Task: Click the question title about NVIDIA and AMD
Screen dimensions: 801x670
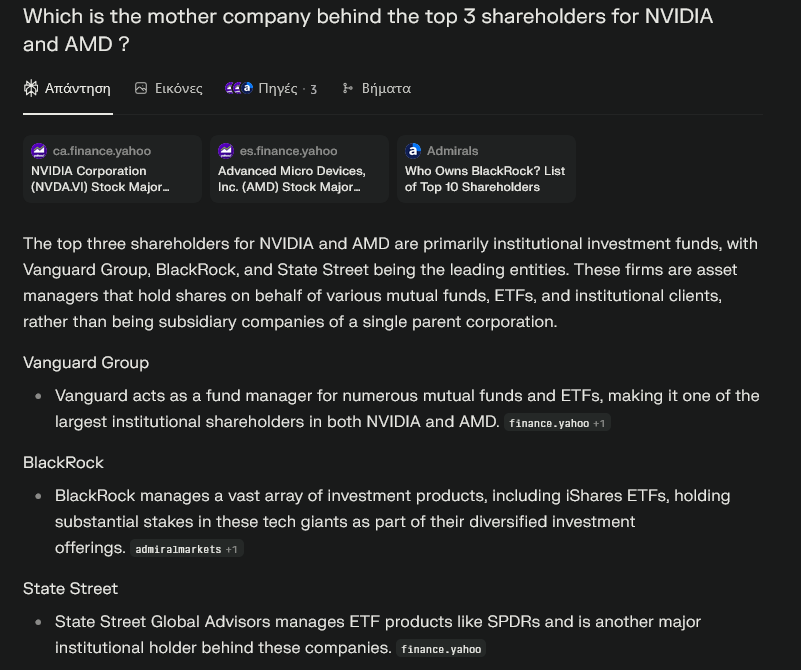Action: tap(368, 30)
